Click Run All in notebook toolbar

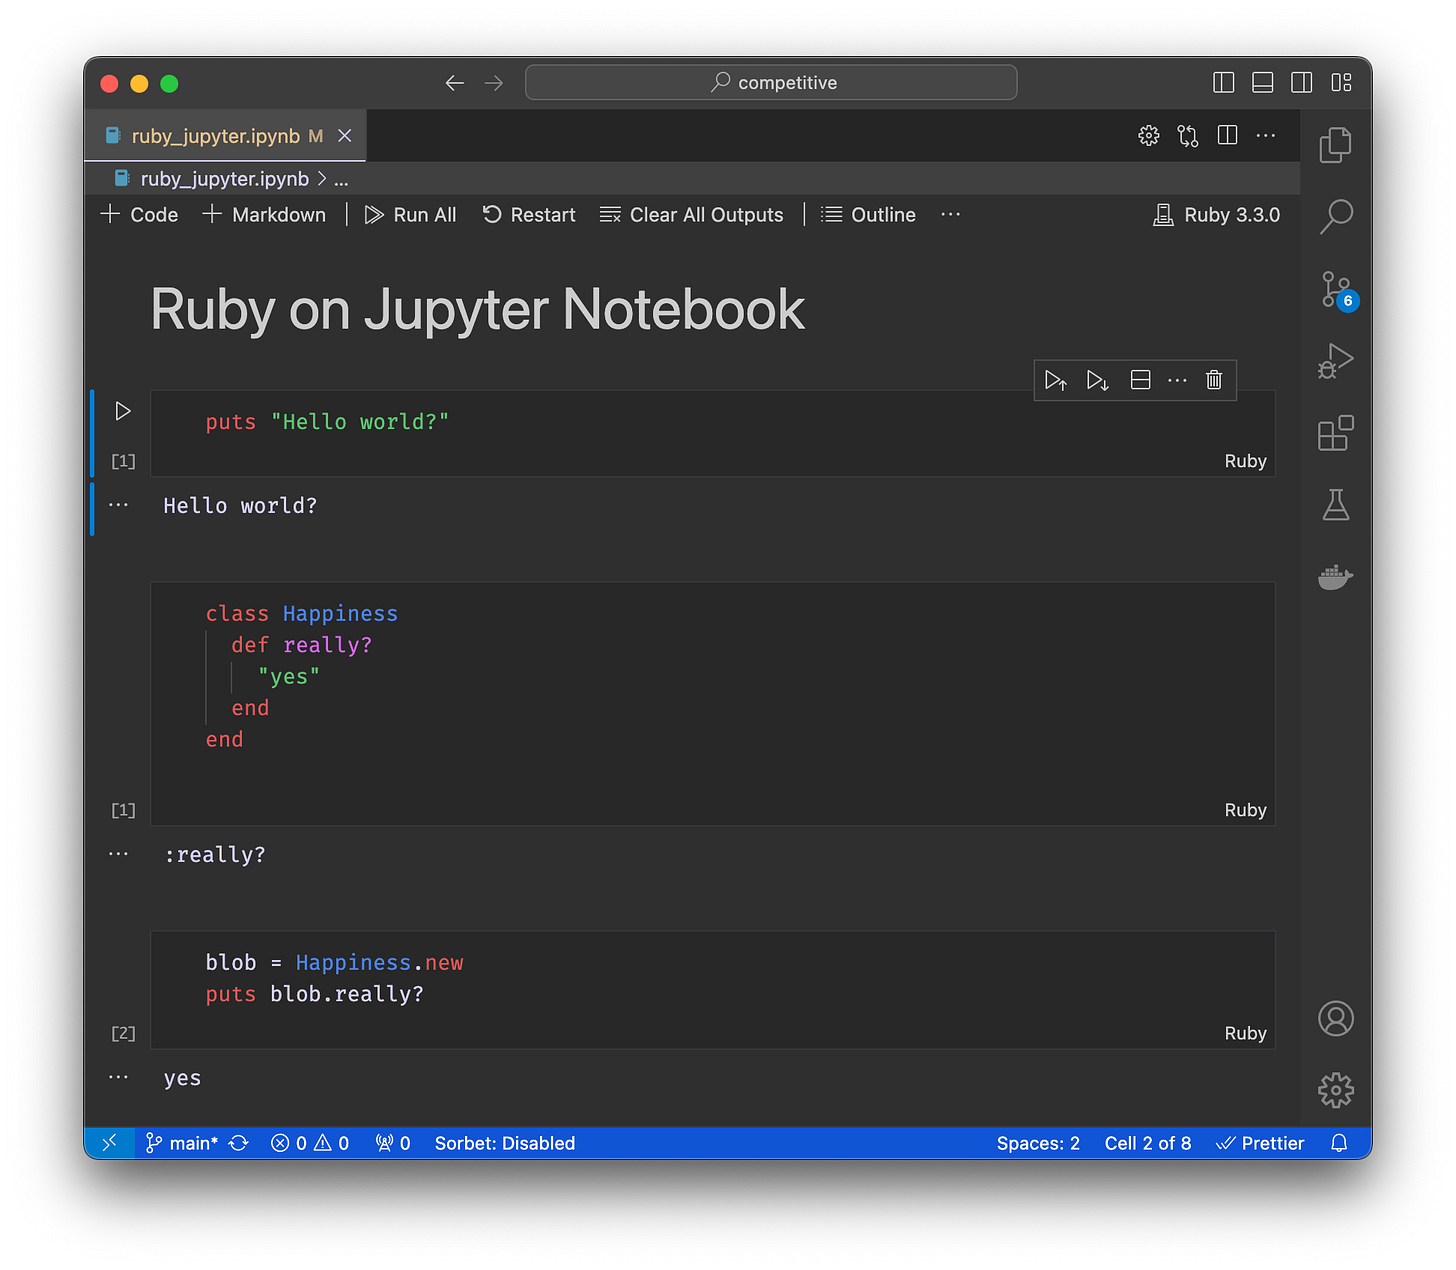click(411, 215)
